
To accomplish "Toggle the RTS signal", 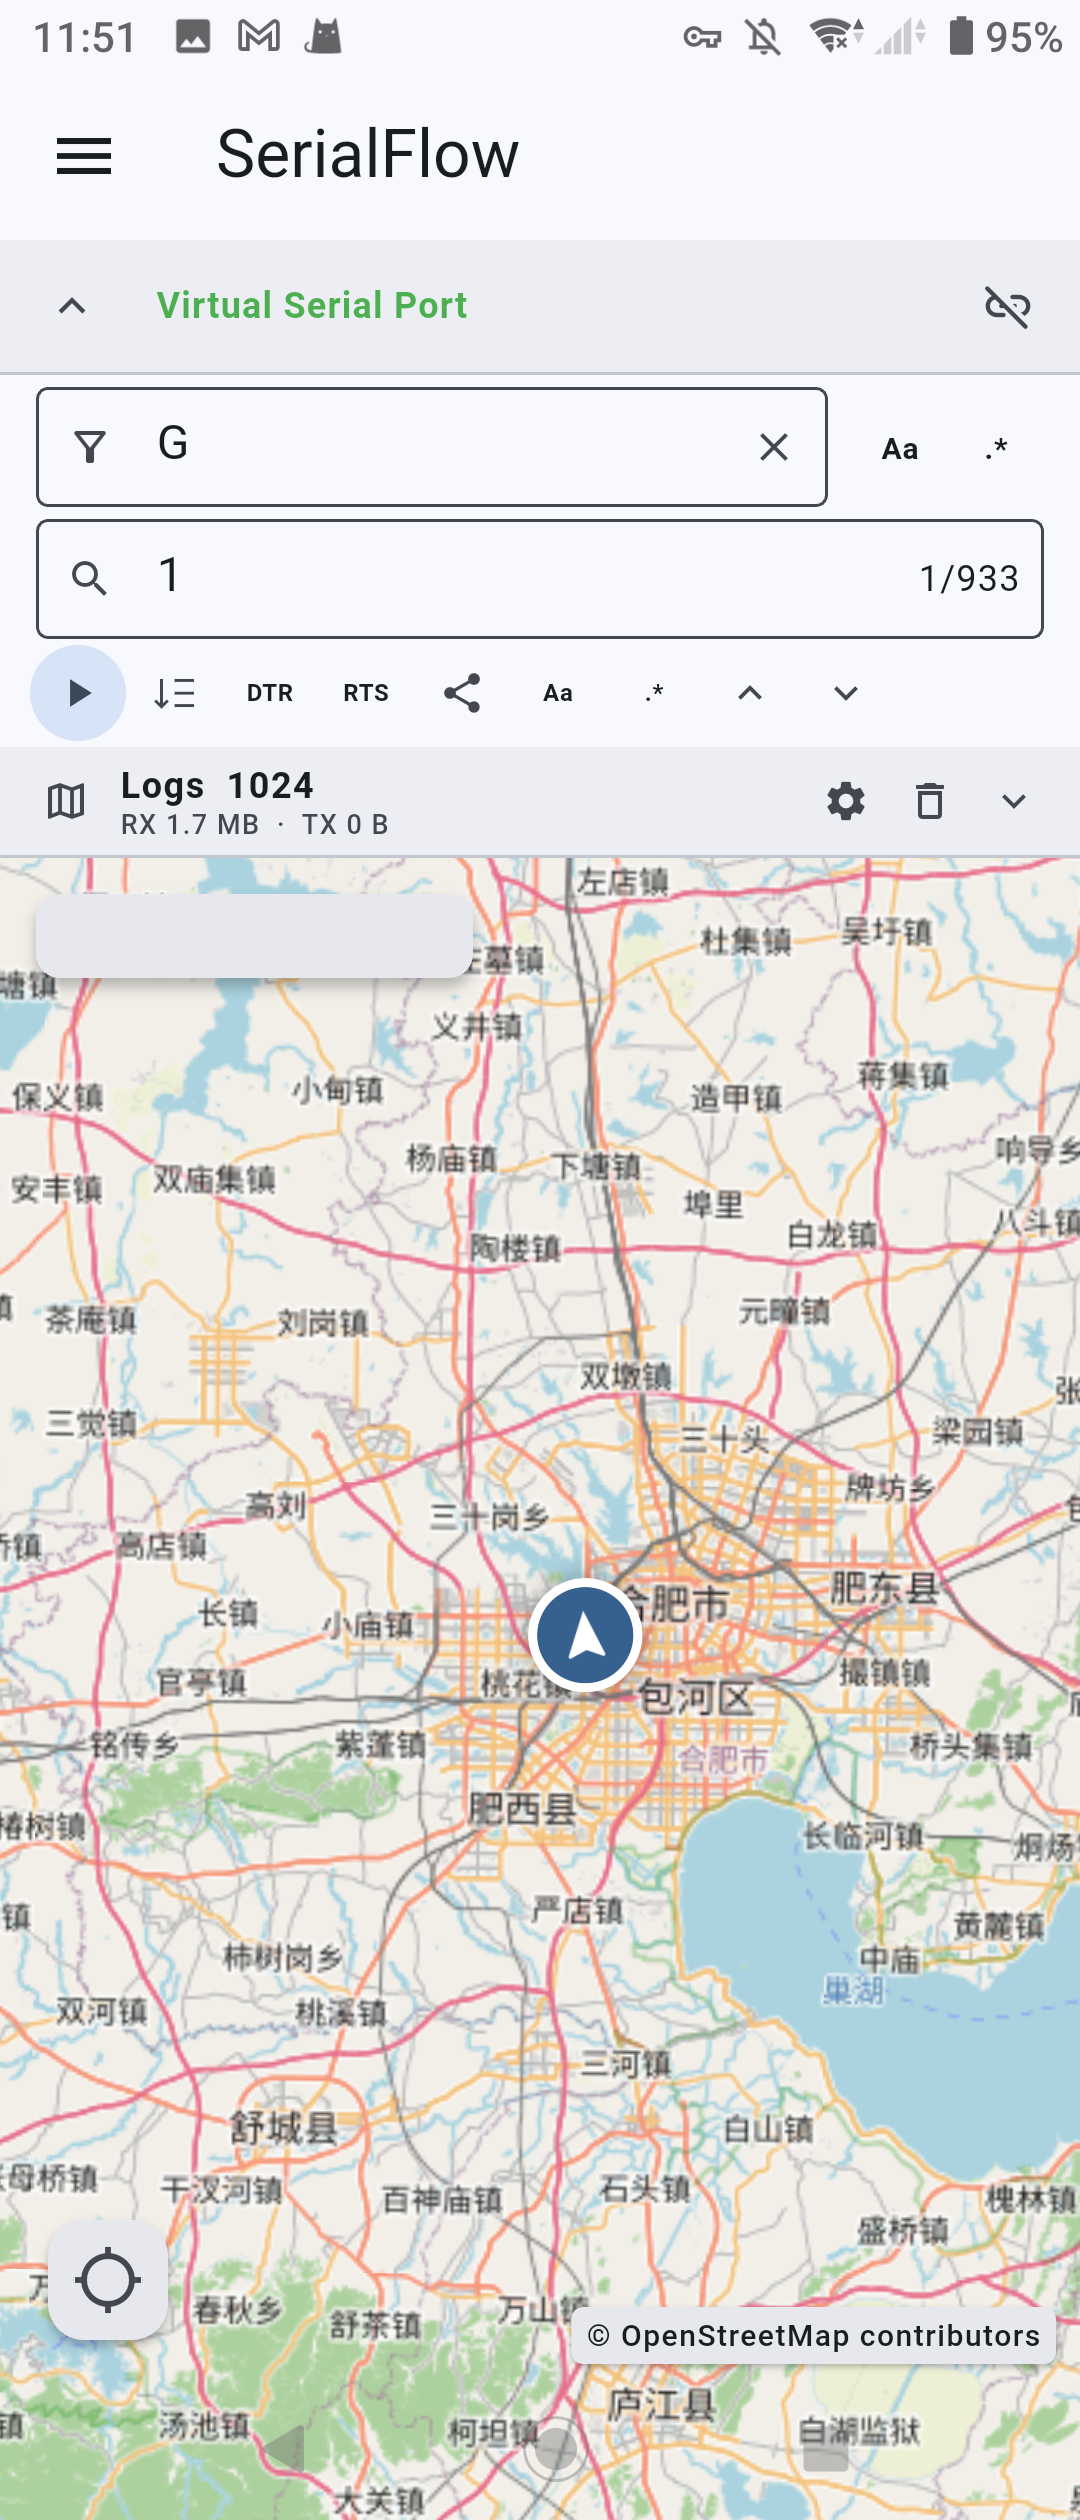I will pyautogui.click(x=366, y=693).
